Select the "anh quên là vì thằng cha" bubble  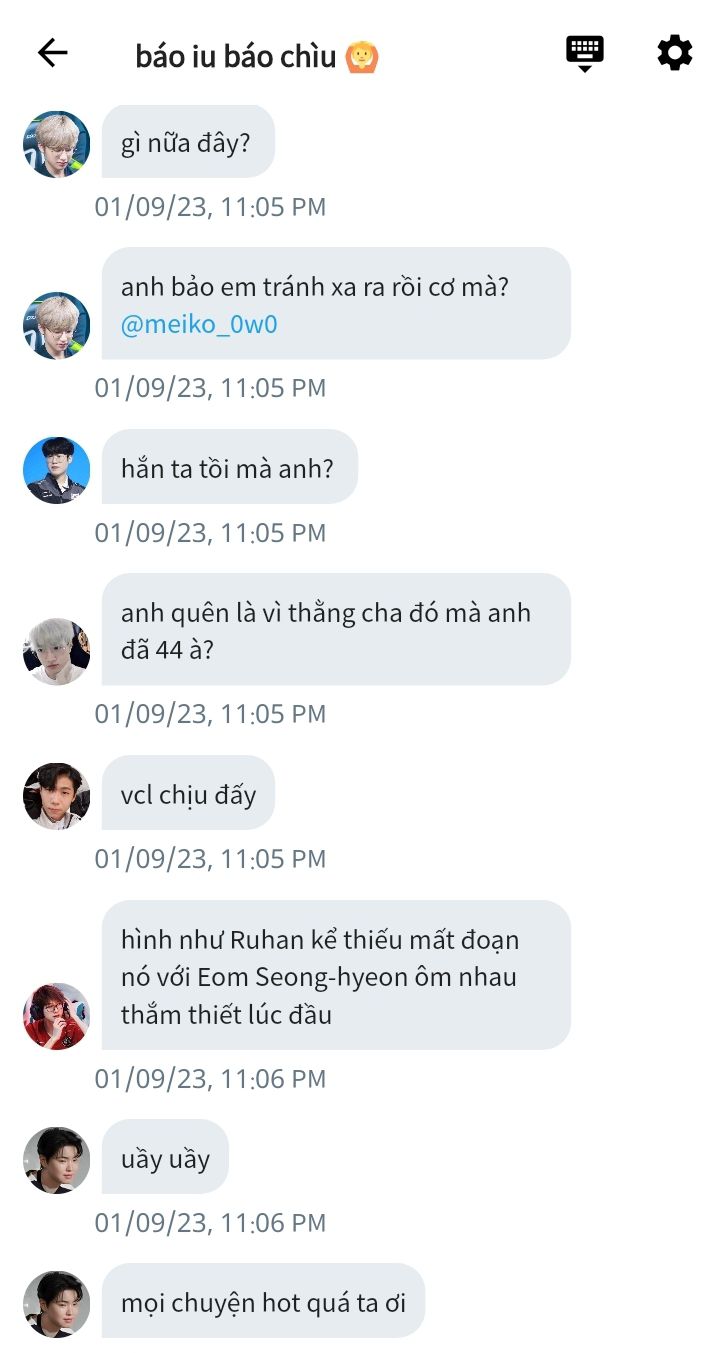(x=336, y=629)
